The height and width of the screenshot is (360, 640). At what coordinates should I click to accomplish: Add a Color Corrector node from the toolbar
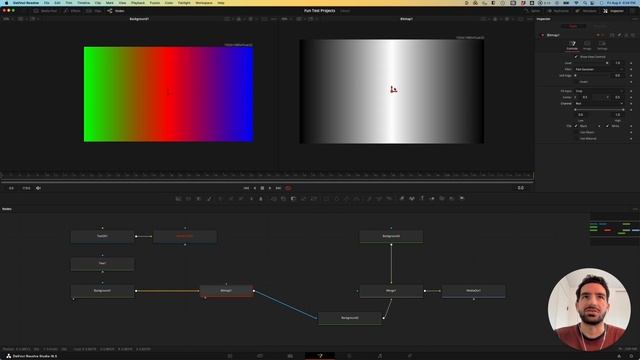point(221,198)
